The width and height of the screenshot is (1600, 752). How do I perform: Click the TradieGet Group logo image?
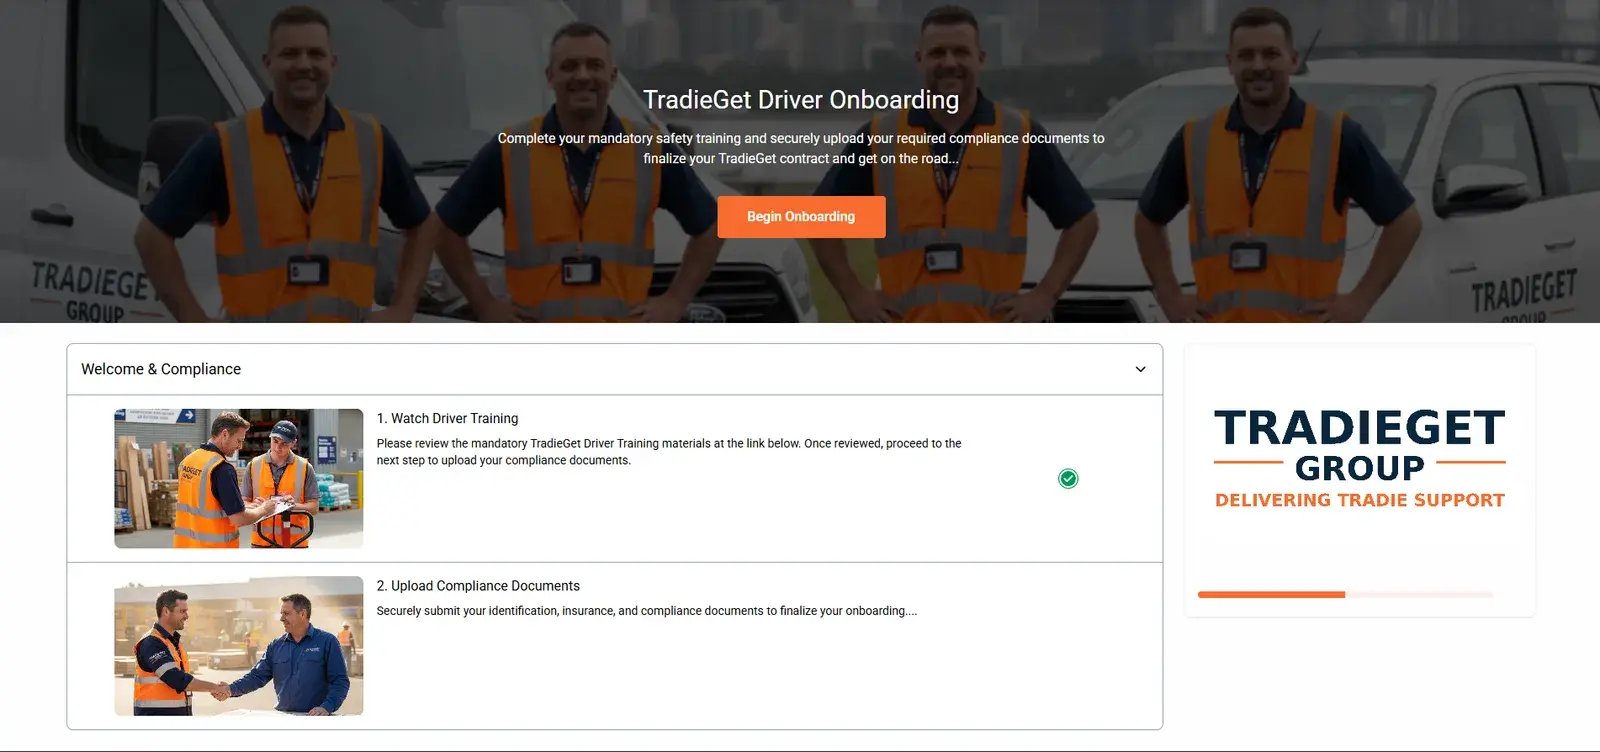click(1360, 459)
